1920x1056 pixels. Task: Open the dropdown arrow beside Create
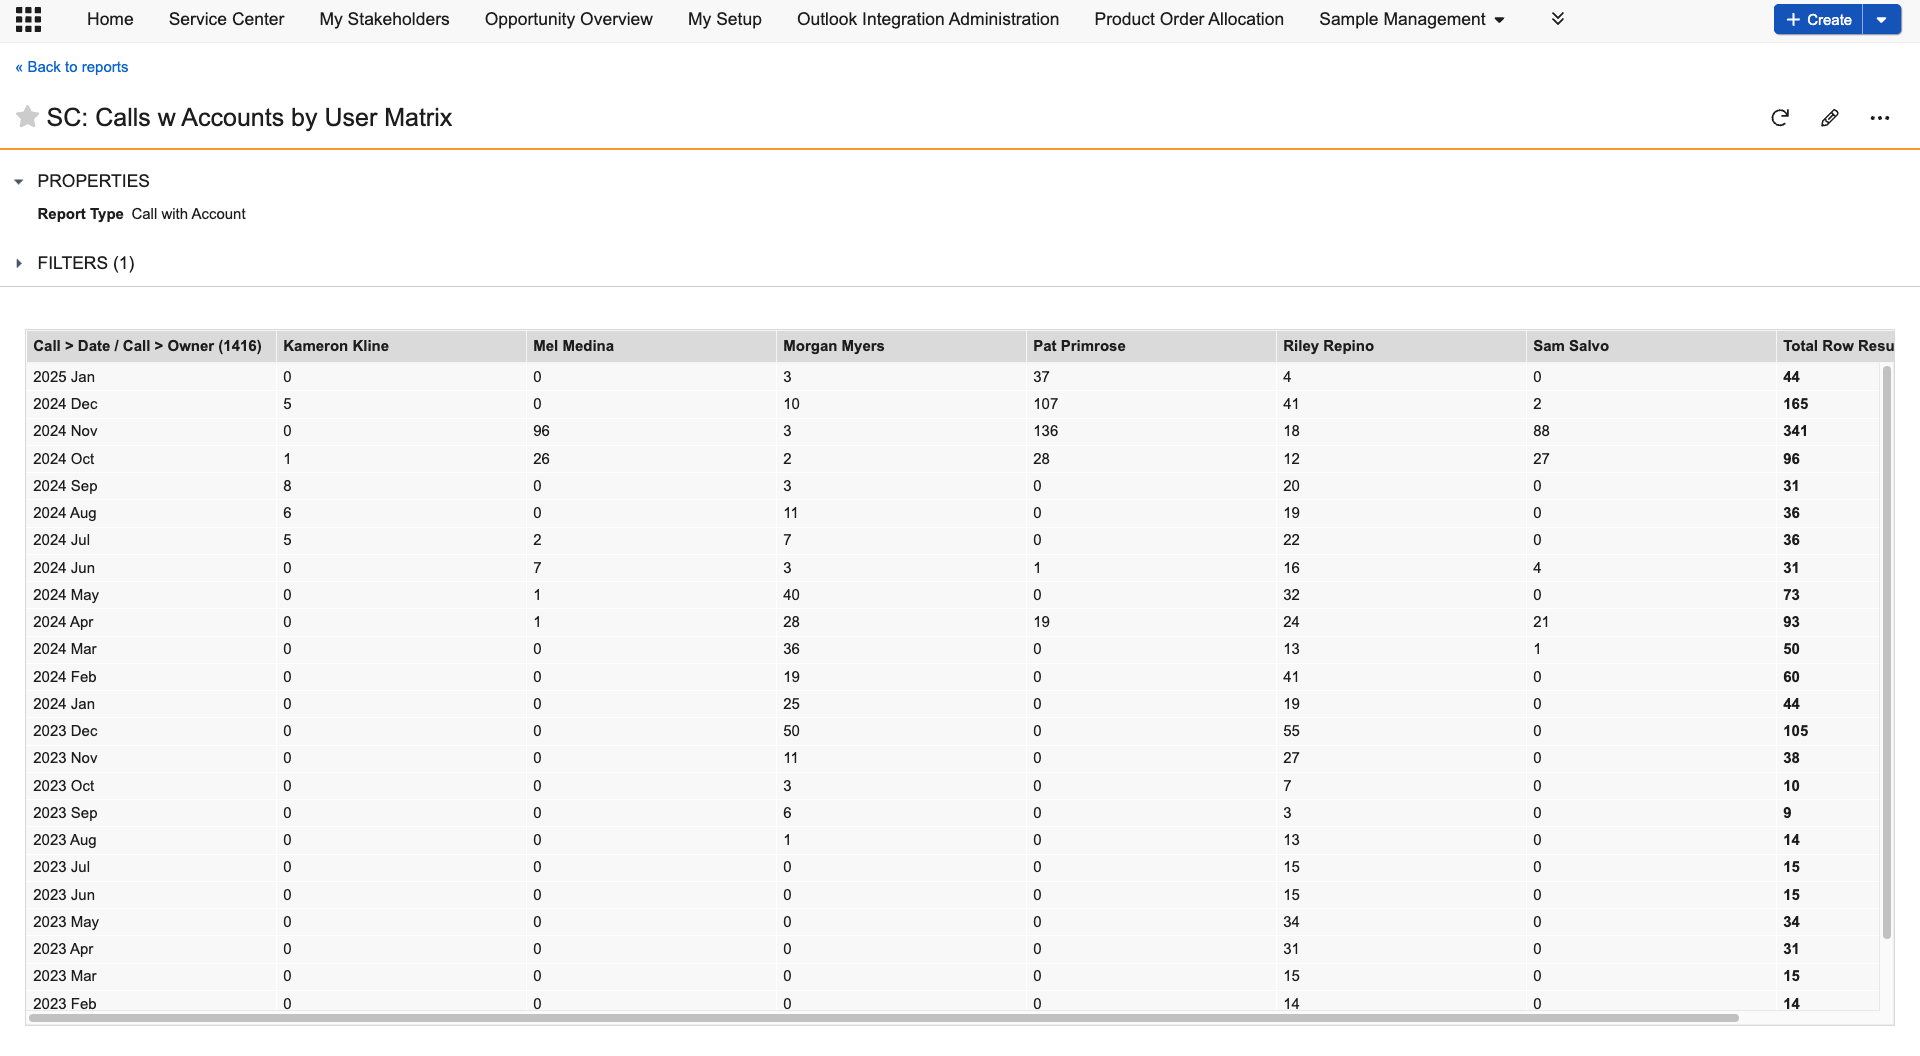[x=1881, y=19]
